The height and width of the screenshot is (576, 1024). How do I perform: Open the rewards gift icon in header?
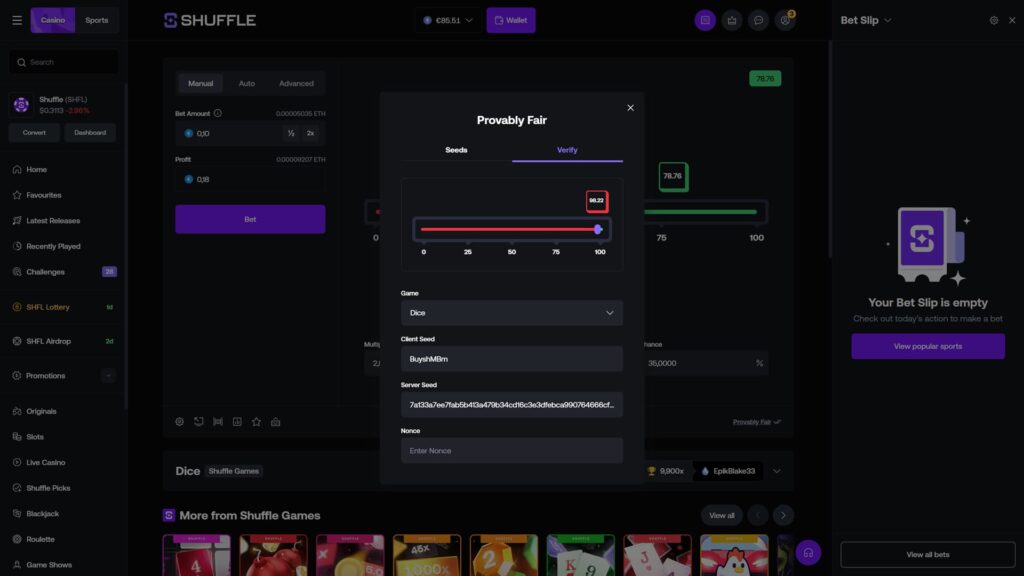click(x=731, y=20)
